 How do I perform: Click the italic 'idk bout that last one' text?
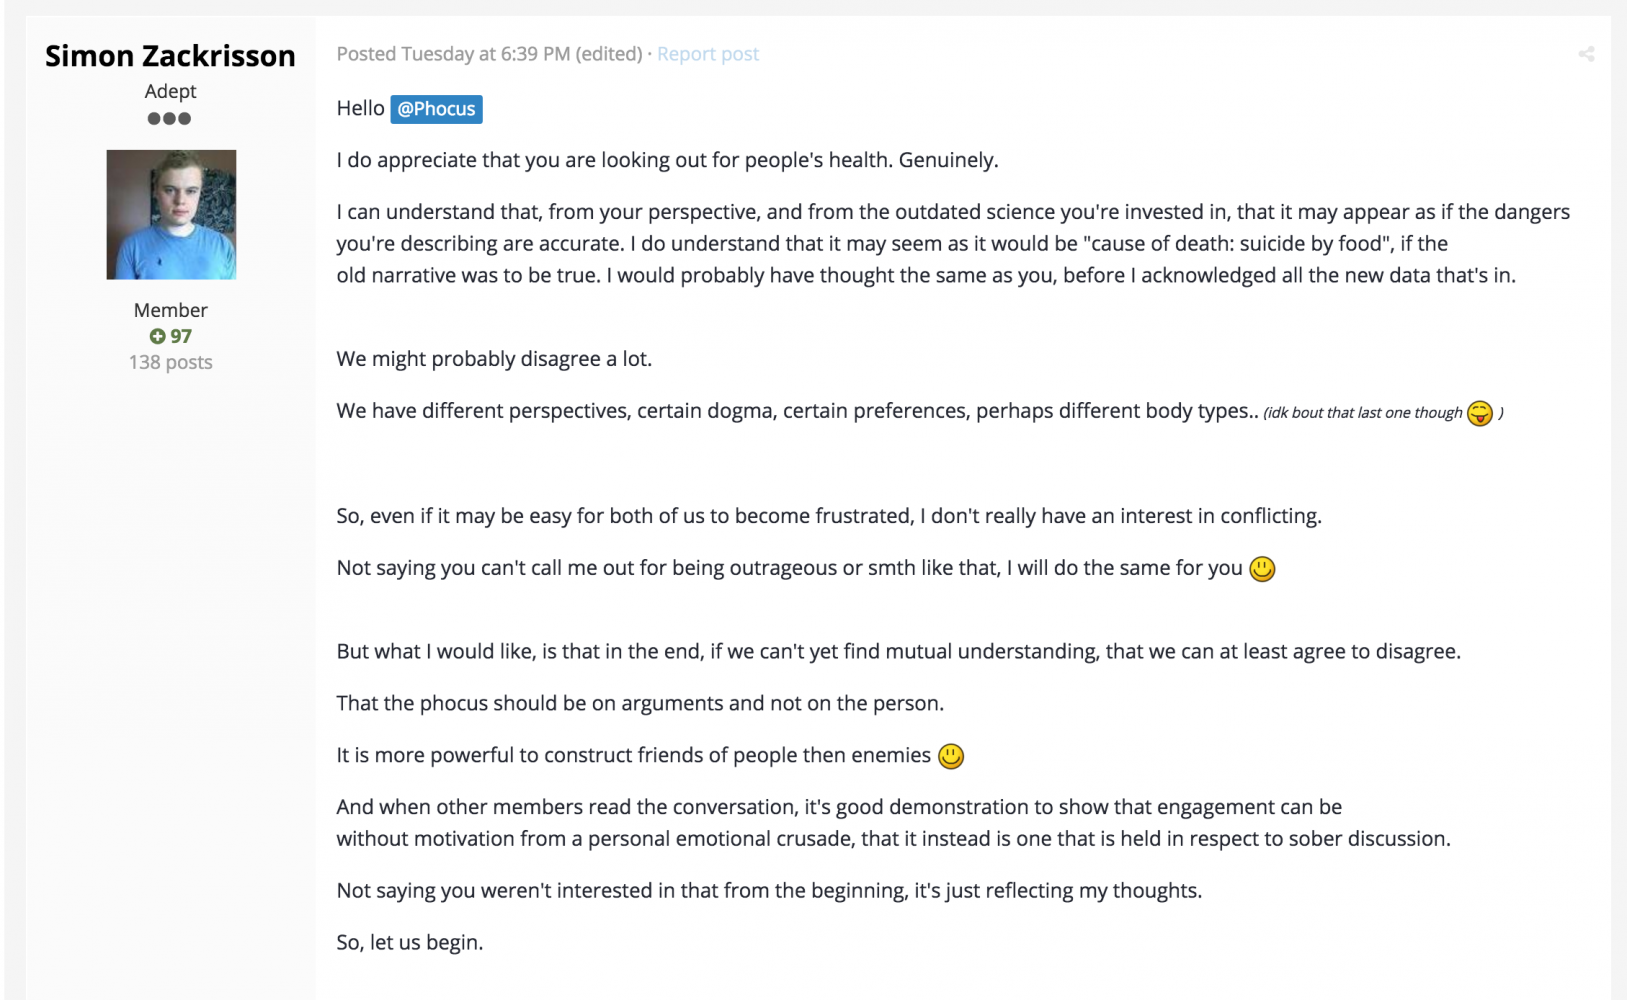point(1362,413)
